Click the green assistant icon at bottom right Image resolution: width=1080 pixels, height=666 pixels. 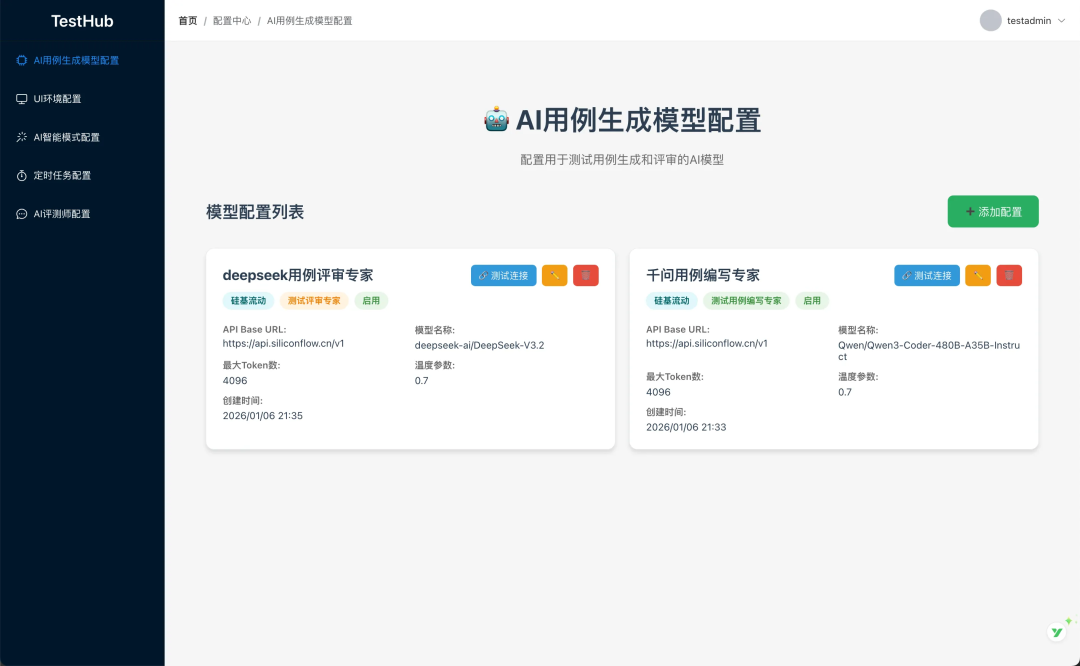1057,630
